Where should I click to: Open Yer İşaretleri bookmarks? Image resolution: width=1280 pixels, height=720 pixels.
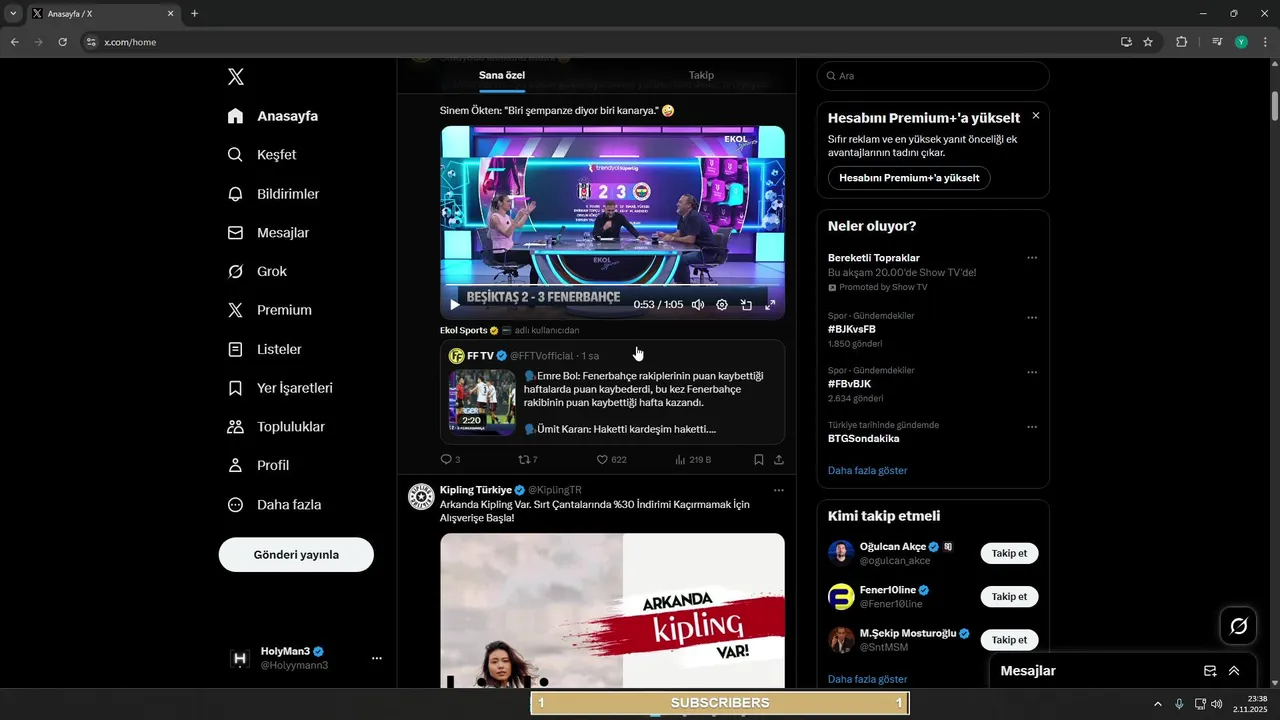[x=280, y=388]
